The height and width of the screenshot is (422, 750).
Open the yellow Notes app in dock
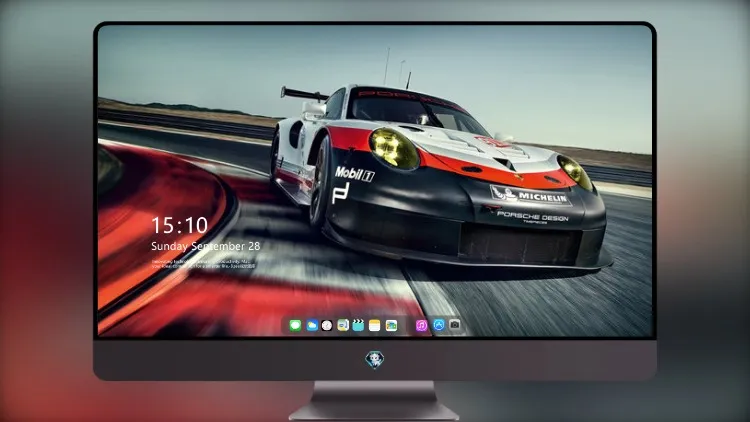click(375, 325)
